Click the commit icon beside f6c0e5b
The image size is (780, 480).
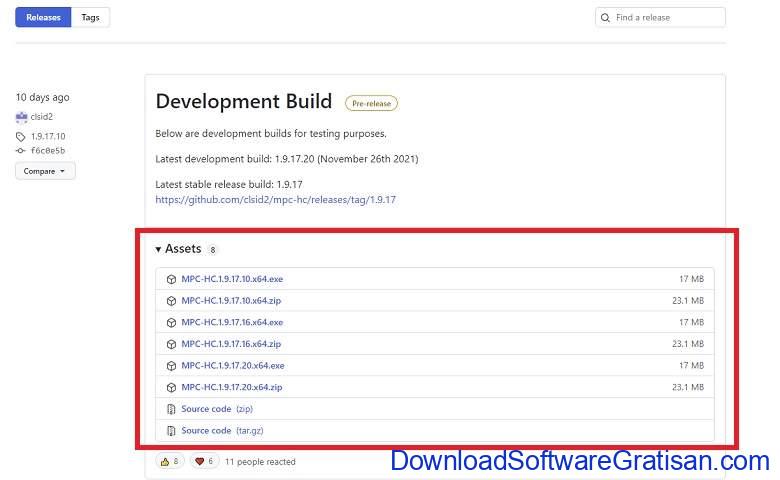click(x=20, y=151)
